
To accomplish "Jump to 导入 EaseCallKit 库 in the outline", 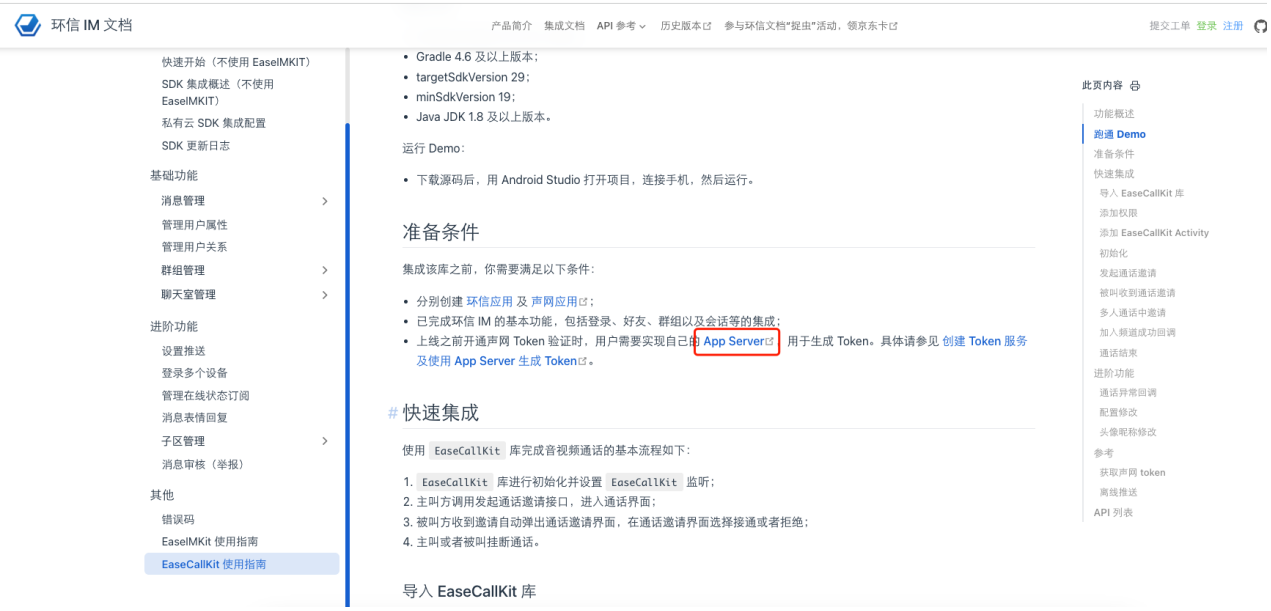I will (x=1141, y=193).
